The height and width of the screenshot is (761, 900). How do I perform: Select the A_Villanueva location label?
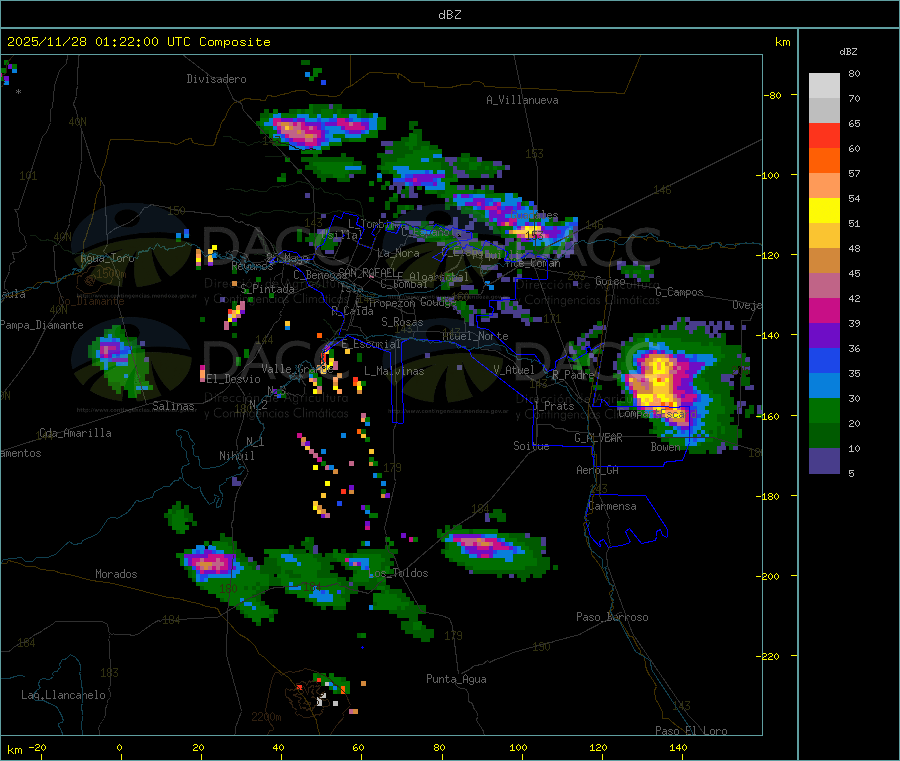pos(522,100)
